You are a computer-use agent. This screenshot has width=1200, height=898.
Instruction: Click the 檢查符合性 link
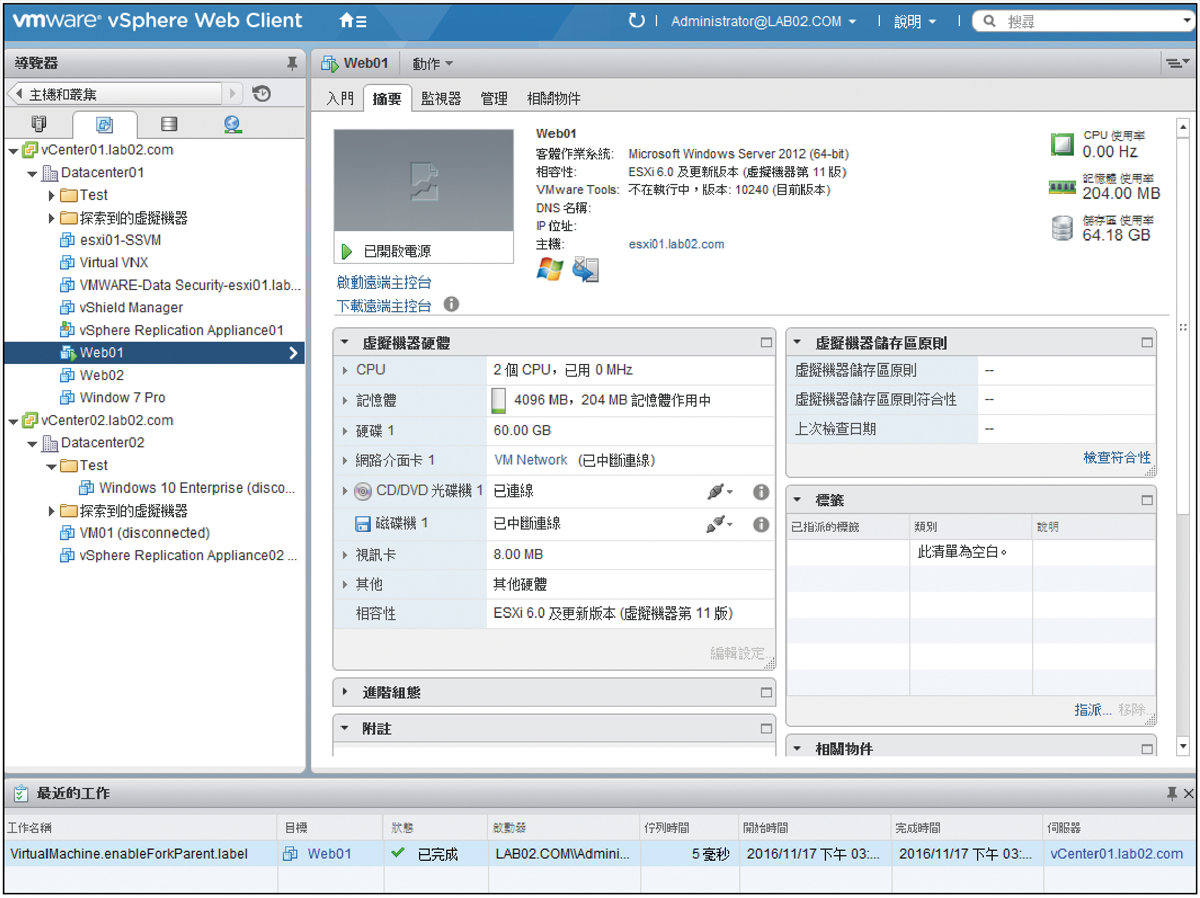(1117, 457)
